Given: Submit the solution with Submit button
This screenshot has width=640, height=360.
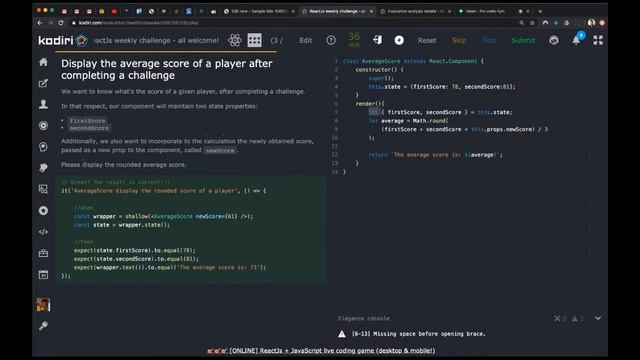Looking at the screenshot, I should [523, 40].
